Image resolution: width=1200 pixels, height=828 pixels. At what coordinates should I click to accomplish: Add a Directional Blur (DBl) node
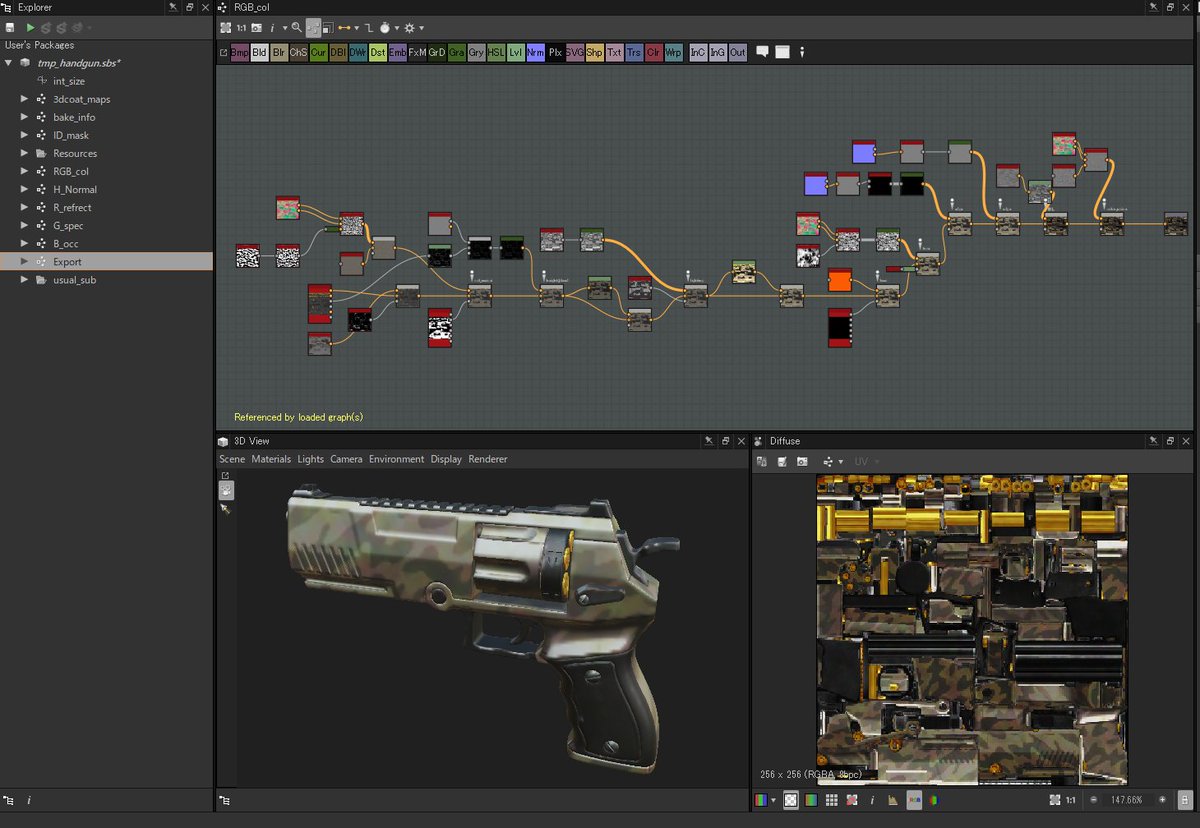coord(338,52)
